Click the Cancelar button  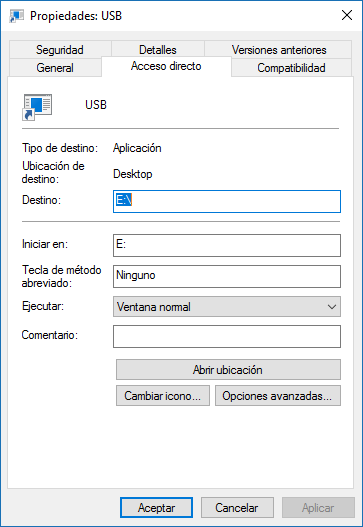[x=237, y=508]
